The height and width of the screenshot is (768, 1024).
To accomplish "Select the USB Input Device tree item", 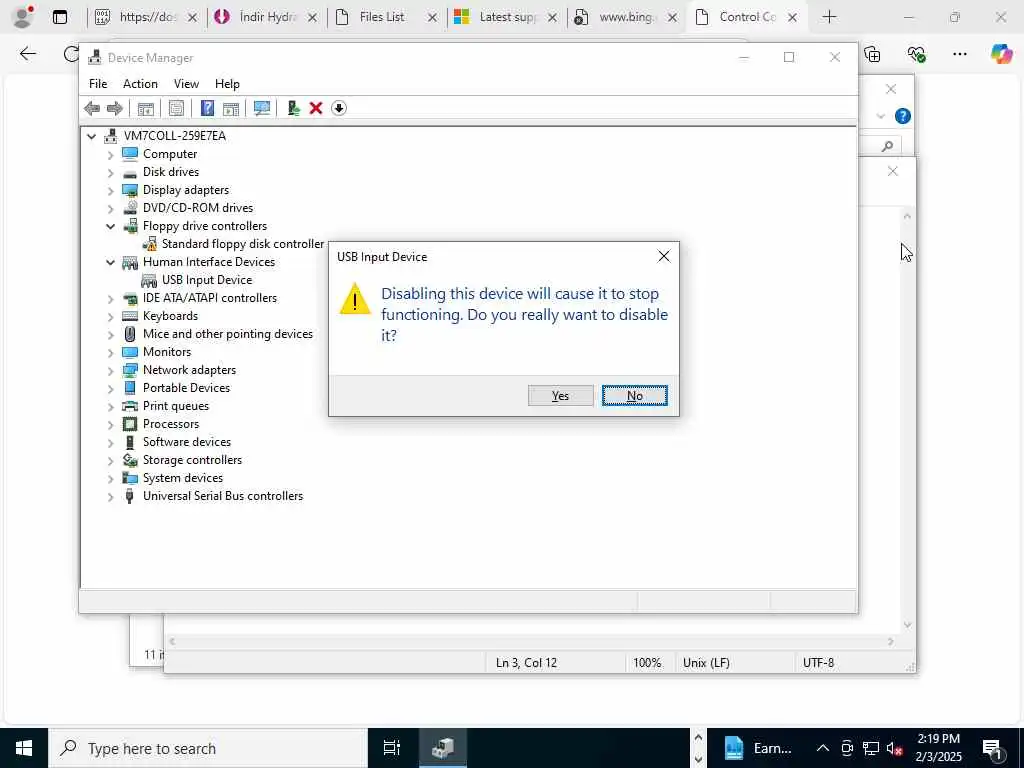I will (x=207, y=280).
